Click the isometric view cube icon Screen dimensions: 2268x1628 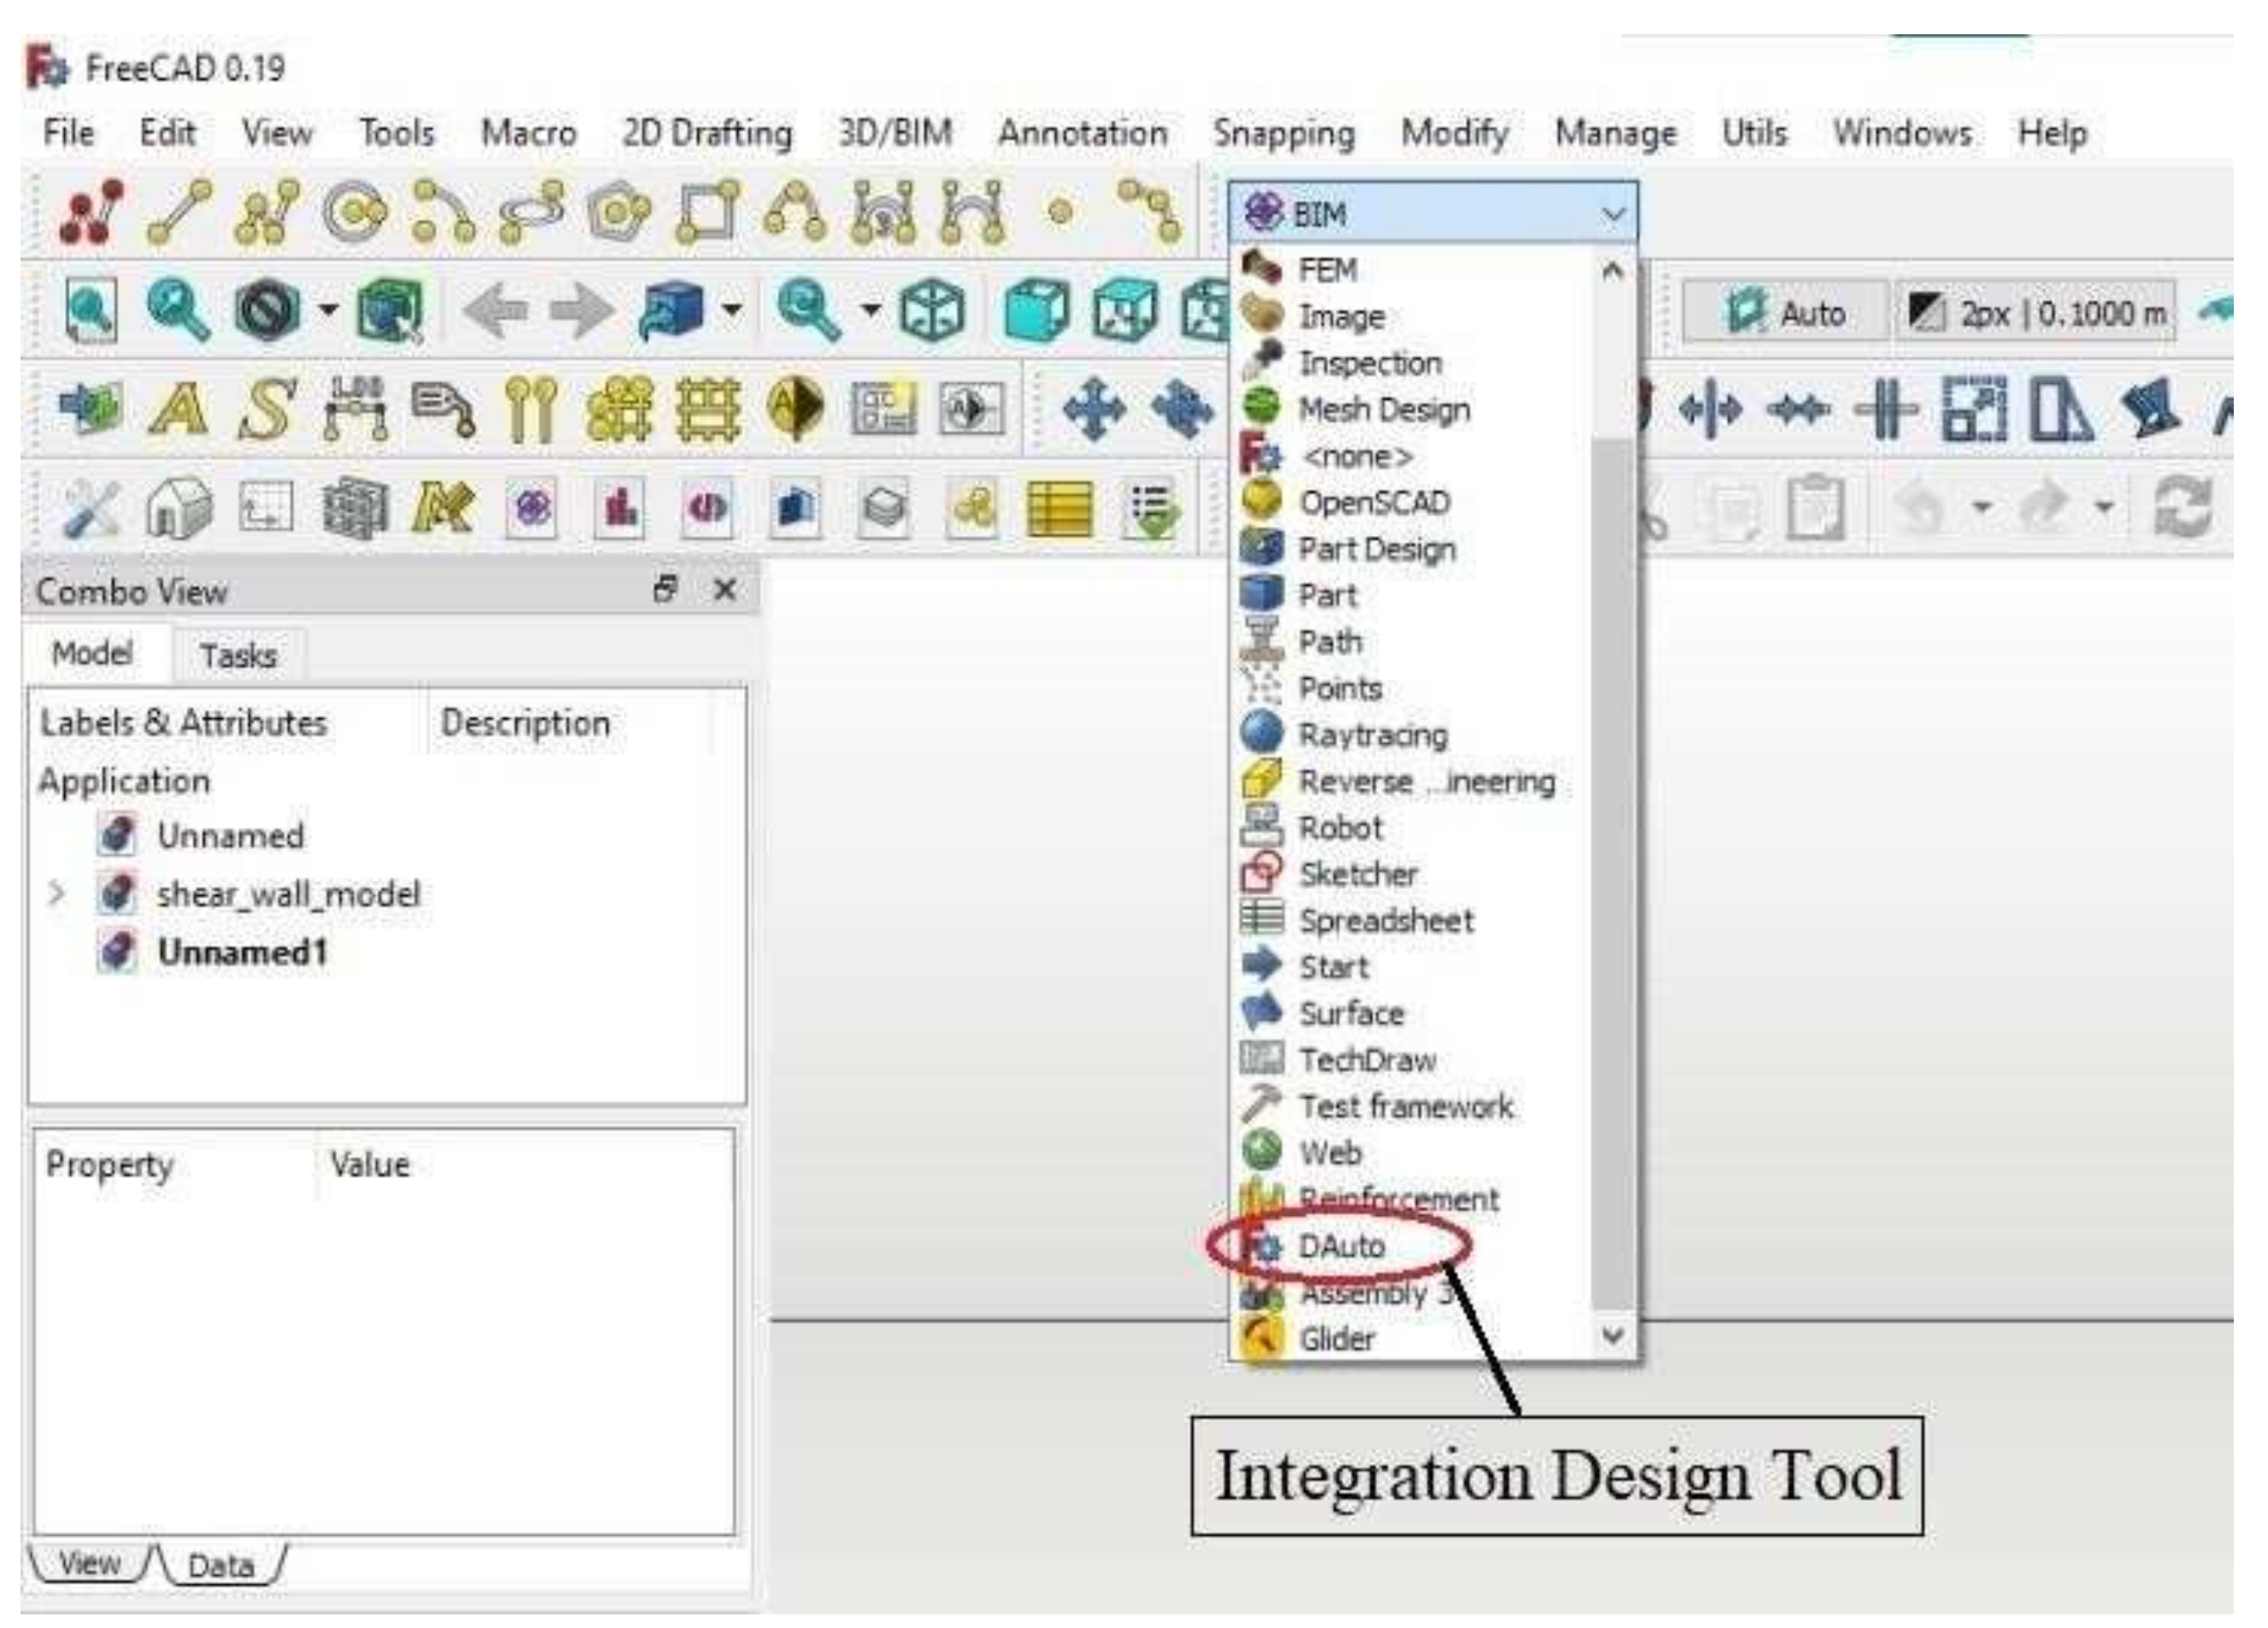click(932, 310)
